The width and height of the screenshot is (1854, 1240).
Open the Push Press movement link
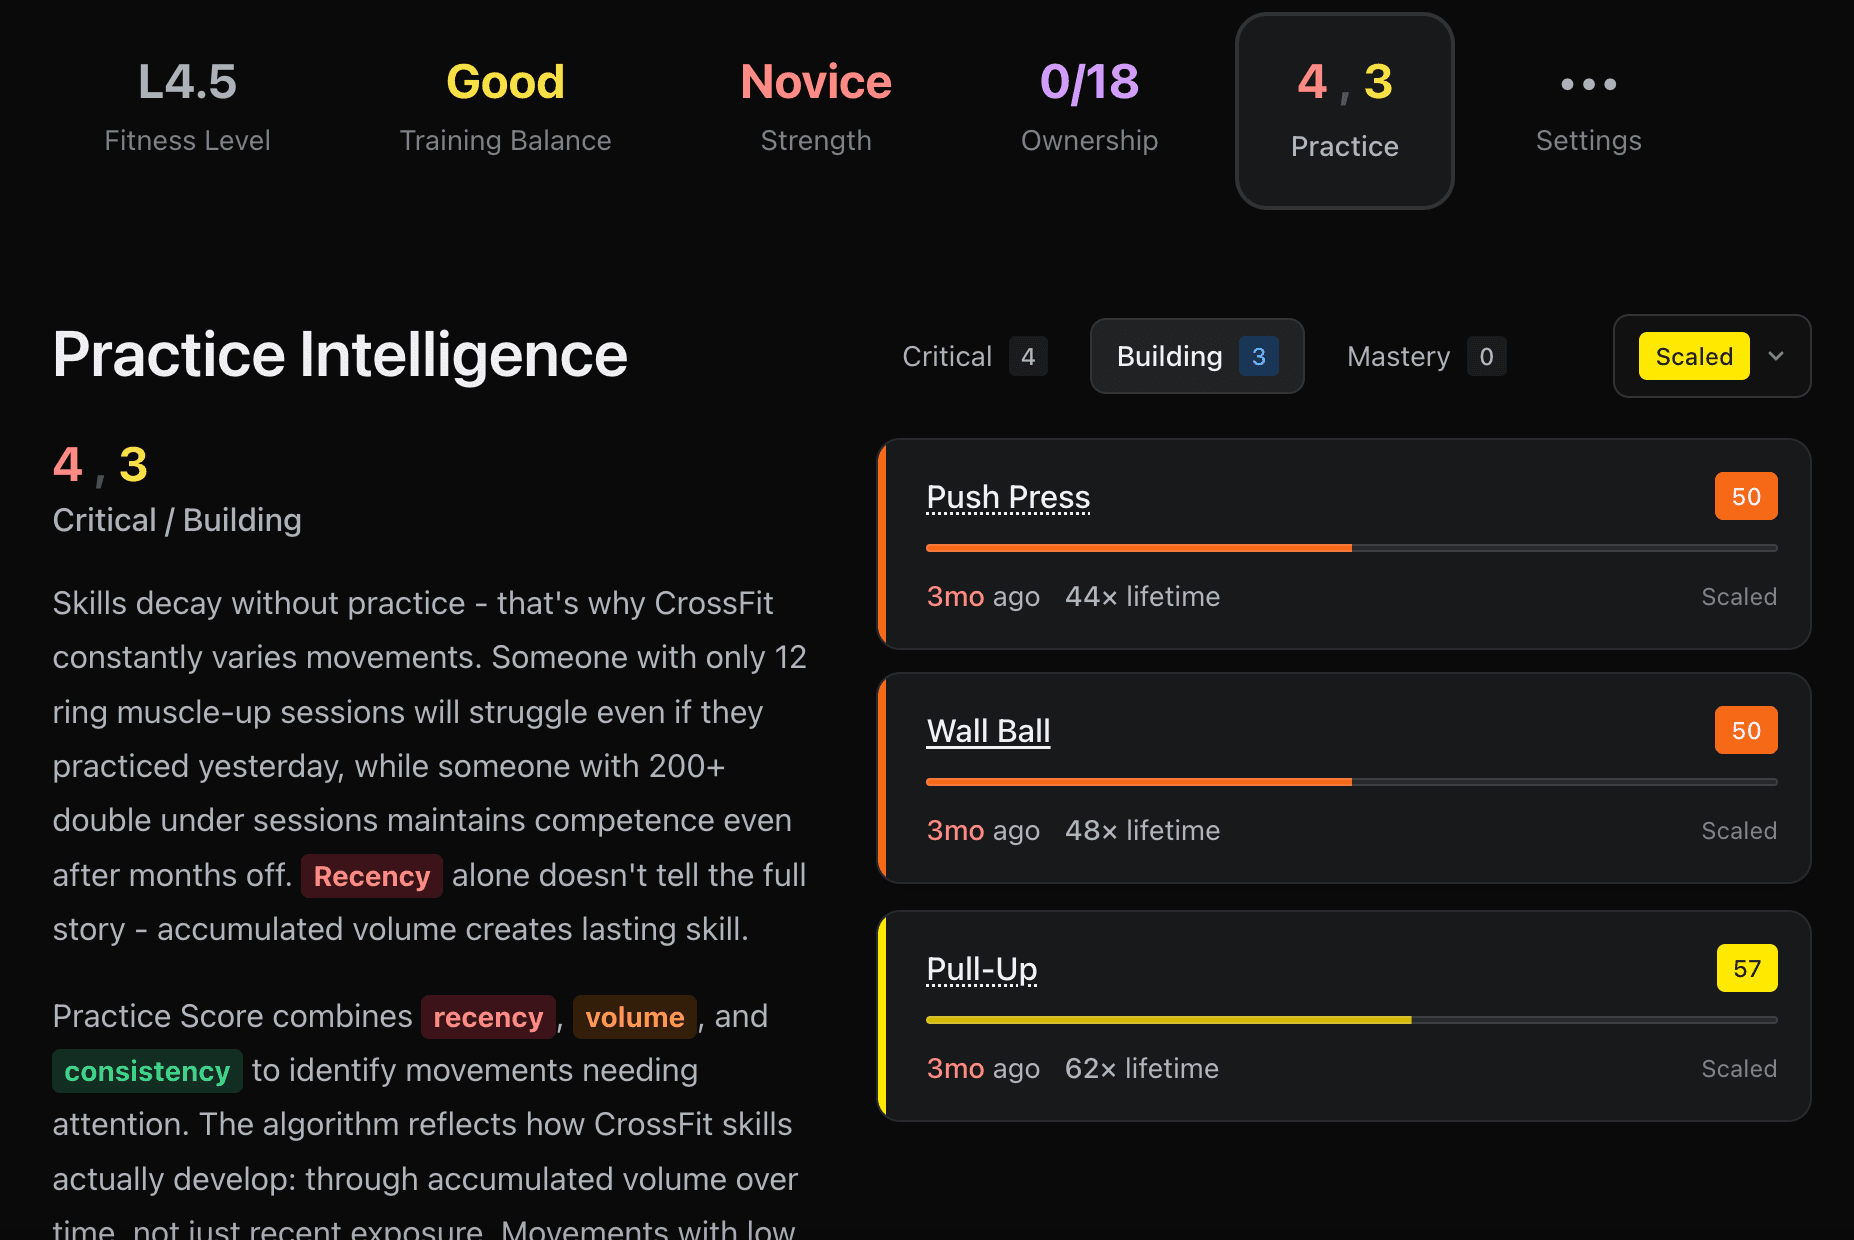[x=1008, y=497]
